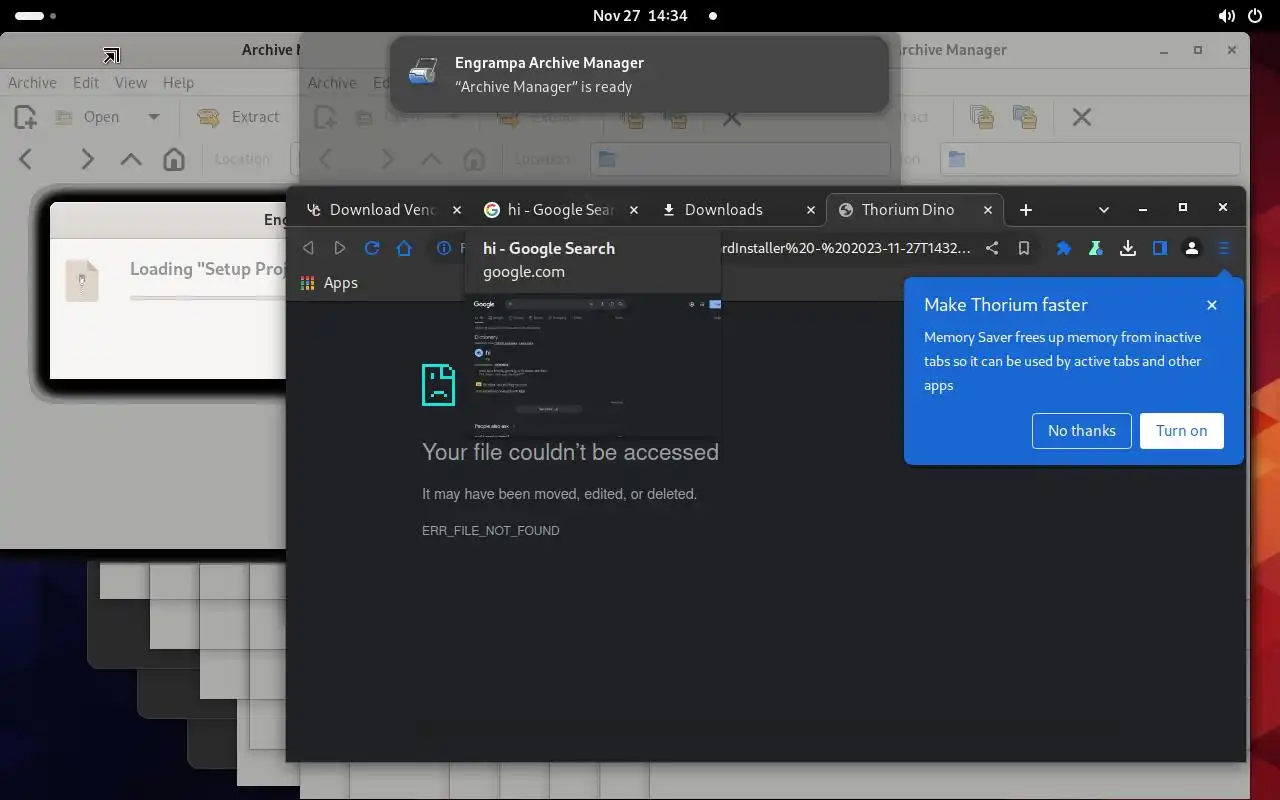
Task: Click loading progress bar in Engrampa dialog
Action: [x=208, y=297]
